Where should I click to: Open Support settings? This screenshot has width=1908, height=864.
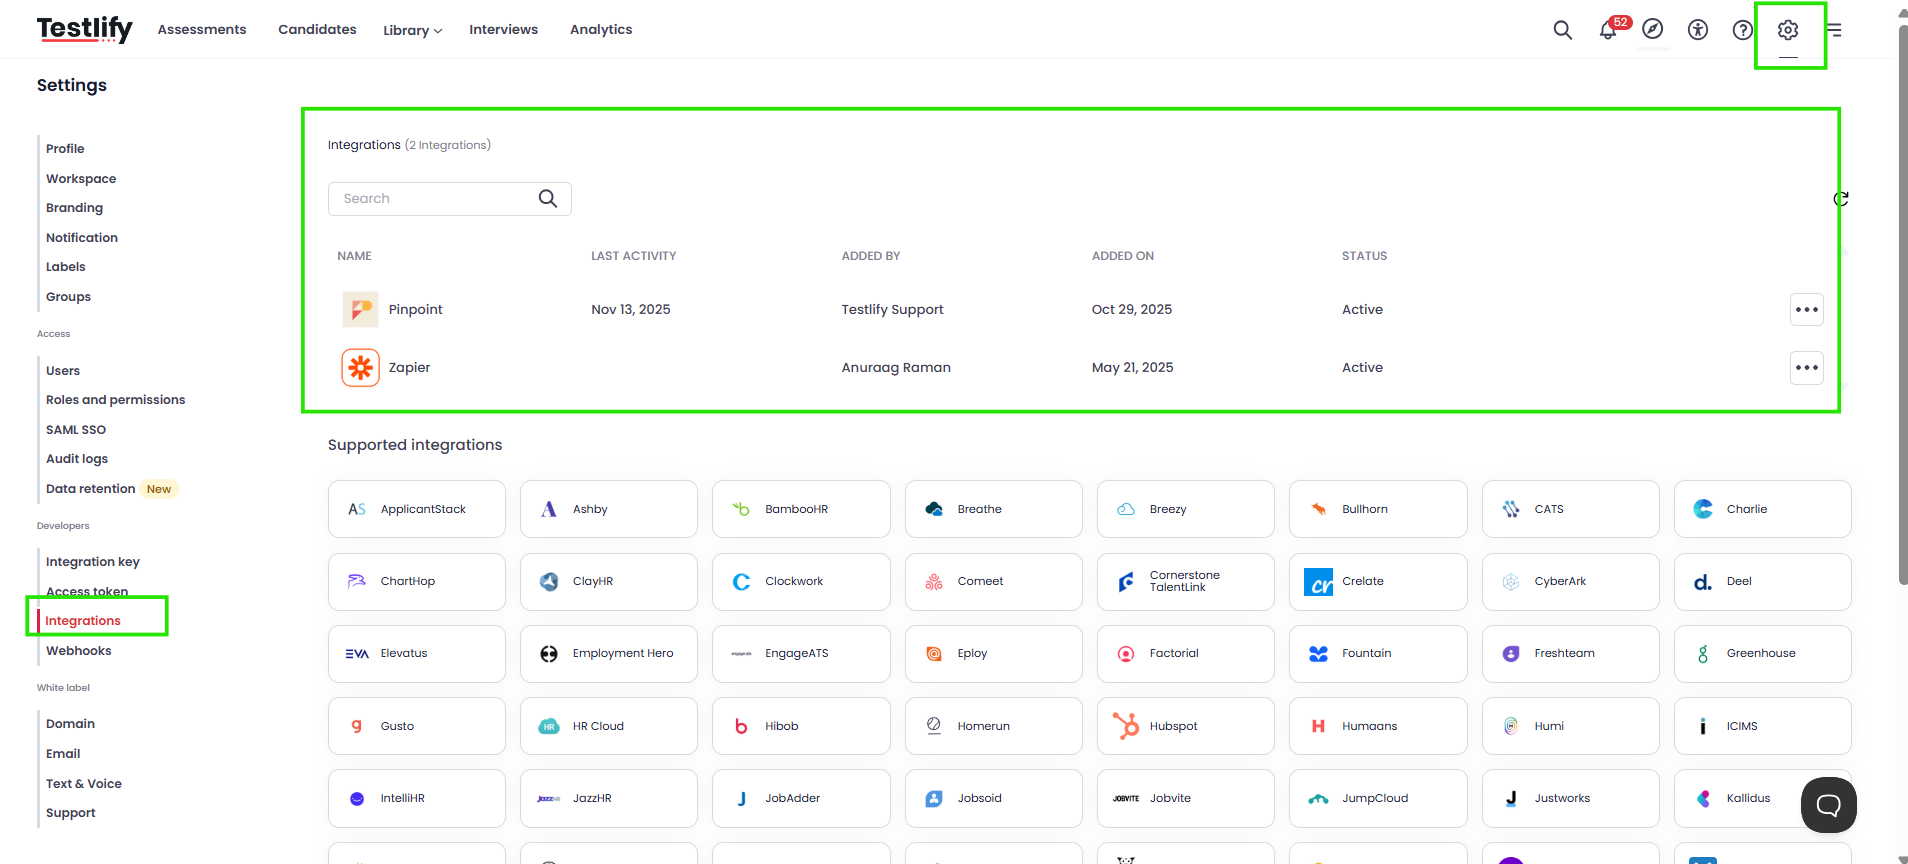(71, 813)
